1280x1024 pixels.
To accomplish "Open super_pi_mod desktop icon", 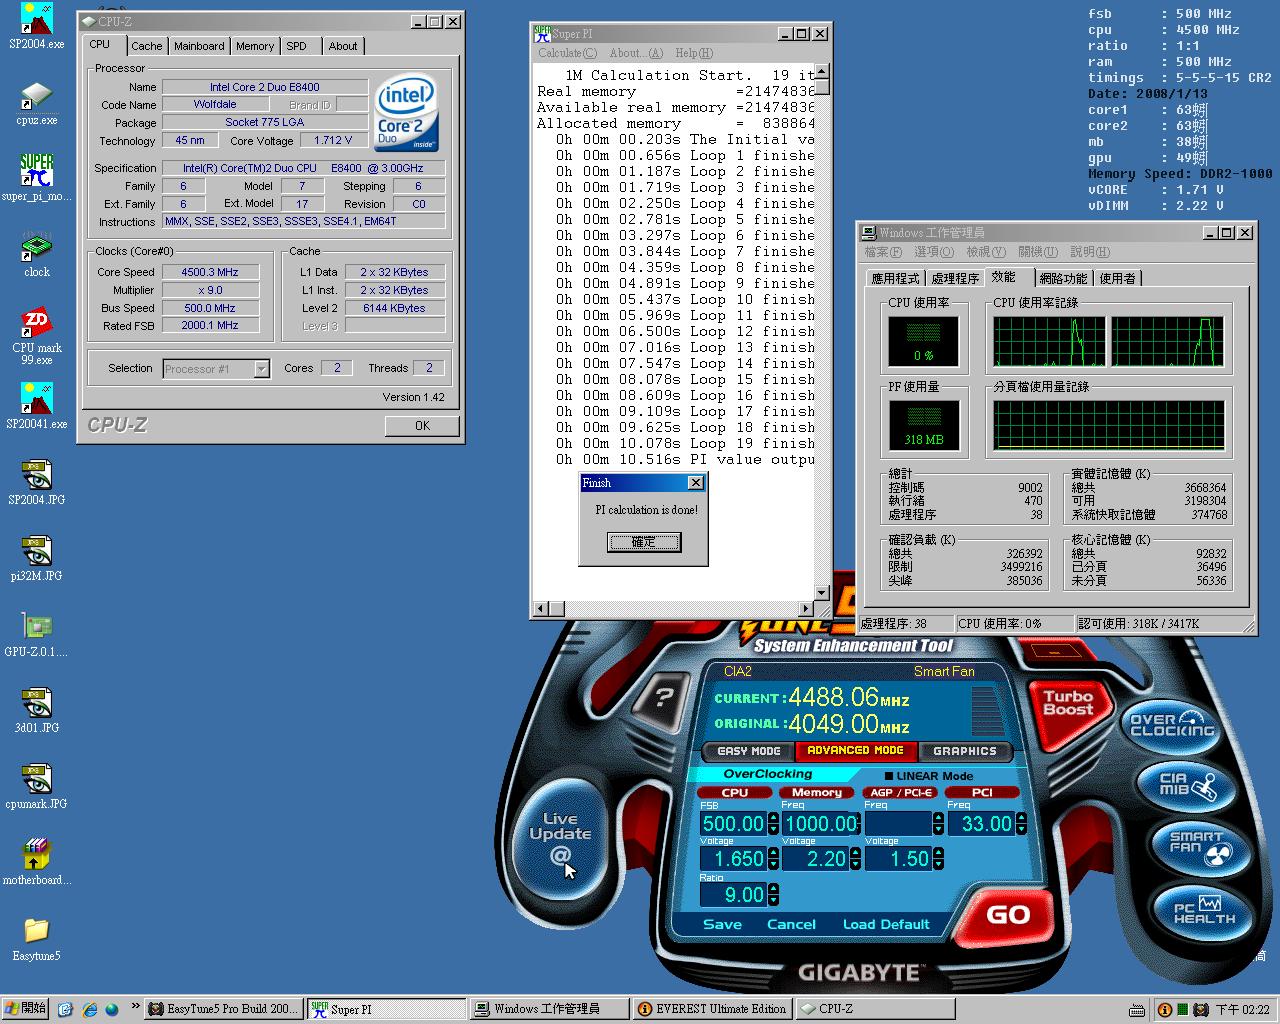I will pos(36,178).
